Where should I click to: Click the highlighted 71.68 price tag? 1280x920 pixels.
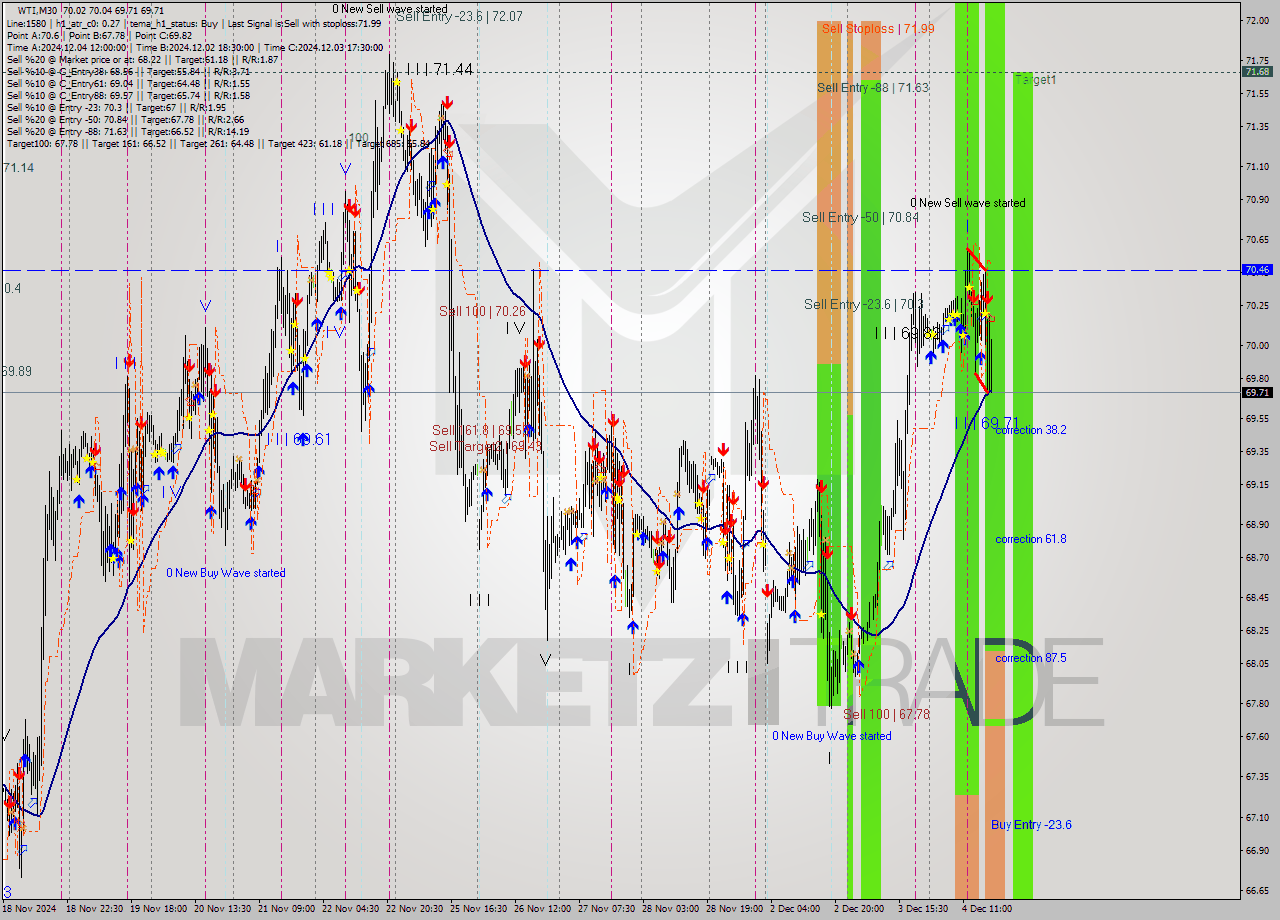tap(1257, 72)
